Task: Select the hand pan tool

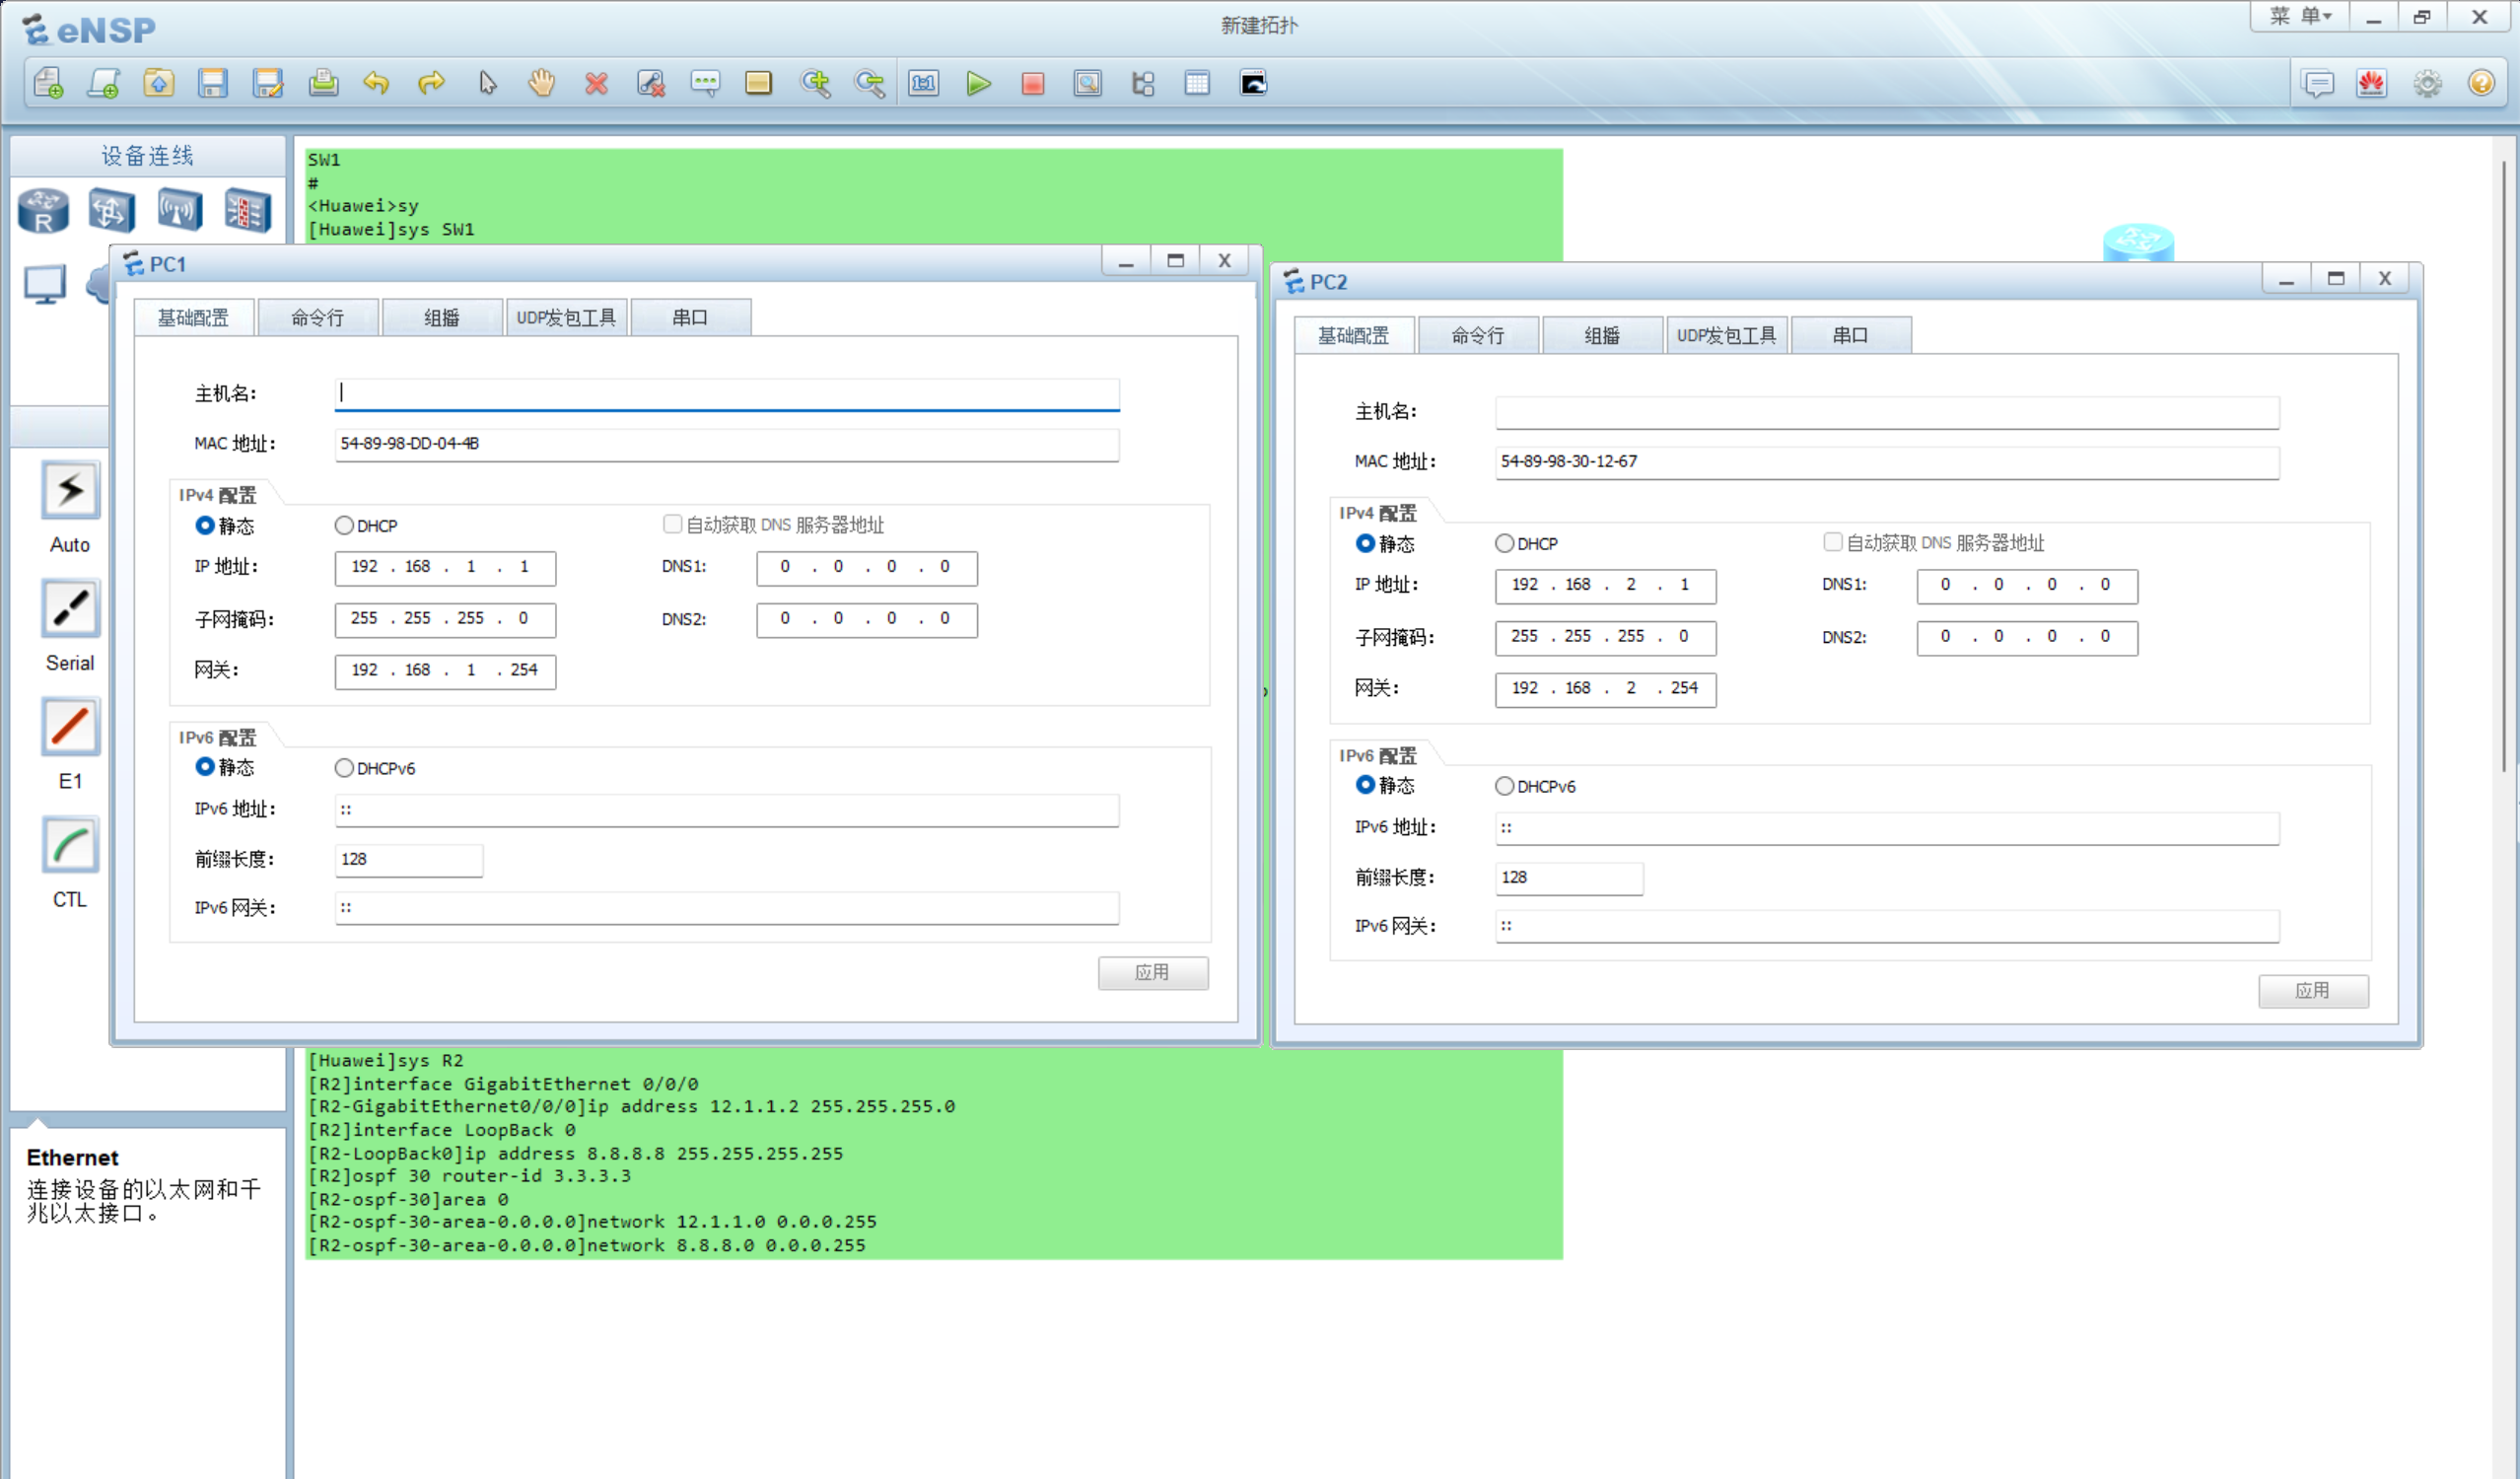Action: [541, 83]
